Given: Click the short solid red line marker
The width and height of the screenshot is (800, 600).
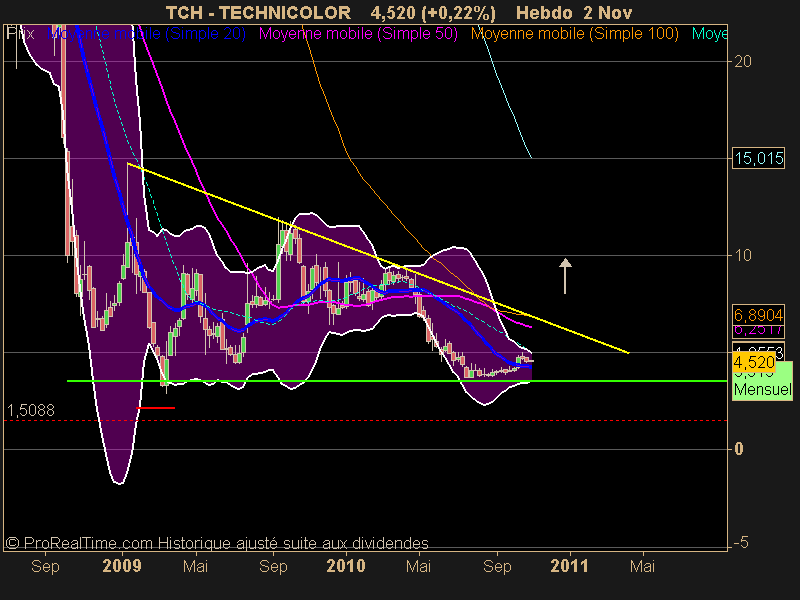Looking at the screenshot, I should click(156, 408).
